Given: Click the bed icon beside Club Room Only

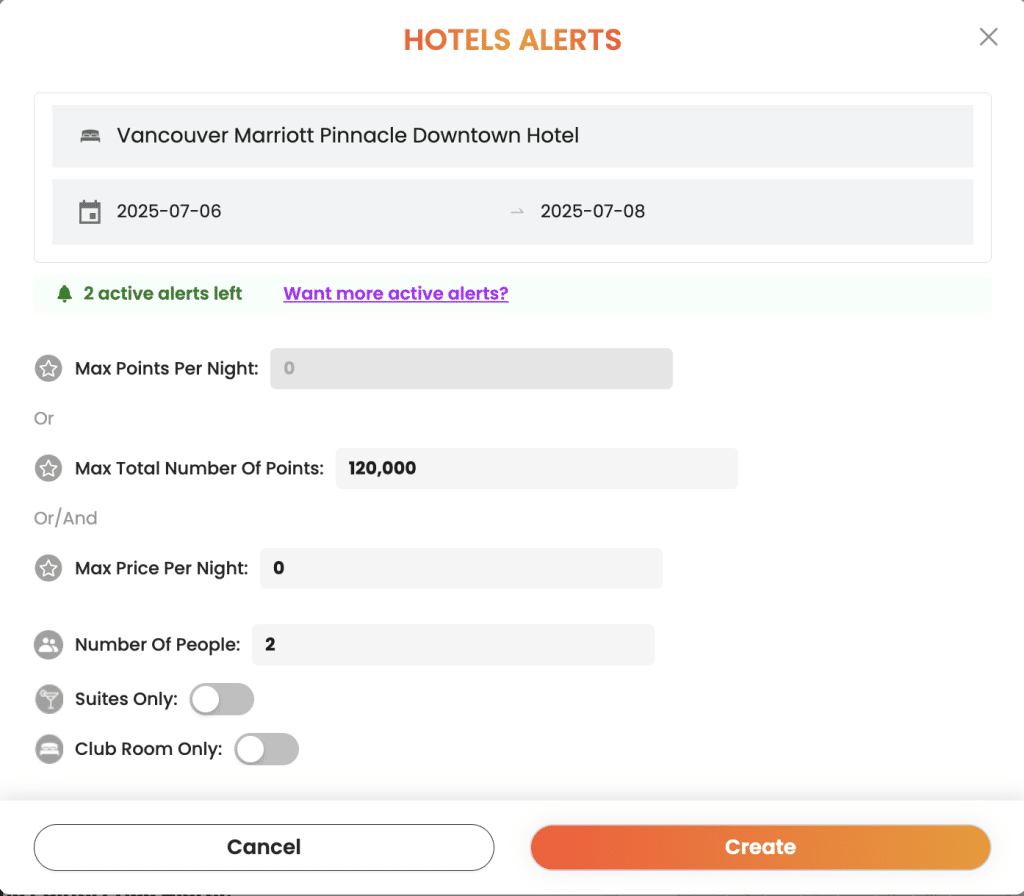Looking at the screenshot, I should [x=48, y=749].
